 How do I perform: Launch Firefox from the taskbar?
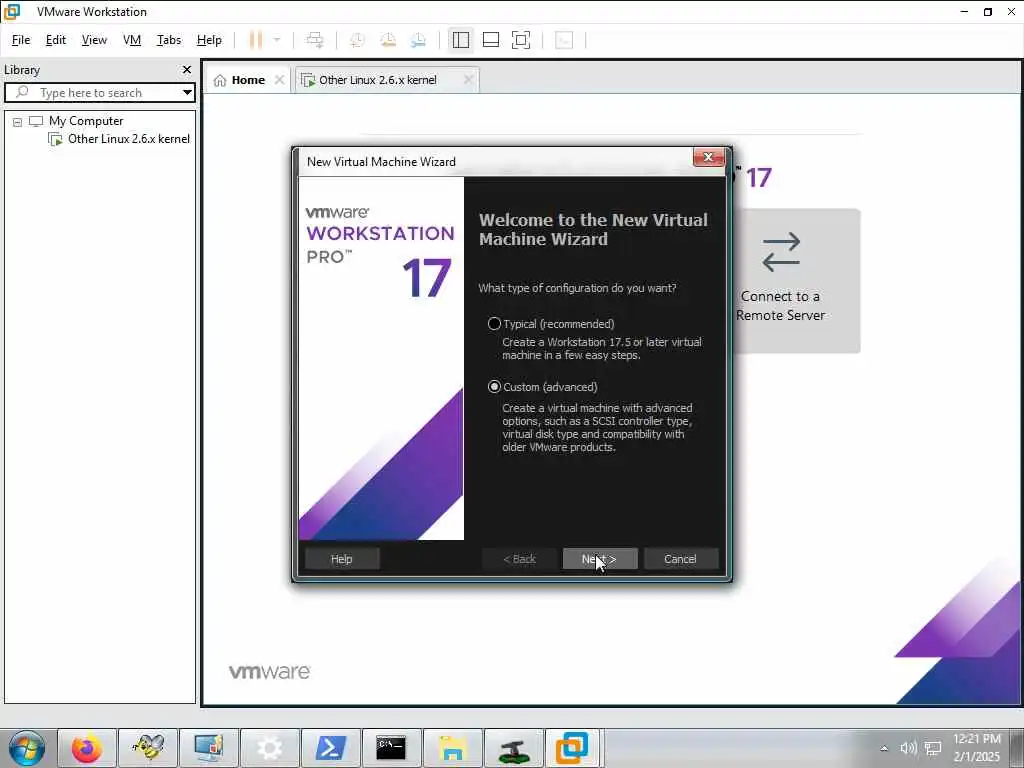tap(87, 748)
